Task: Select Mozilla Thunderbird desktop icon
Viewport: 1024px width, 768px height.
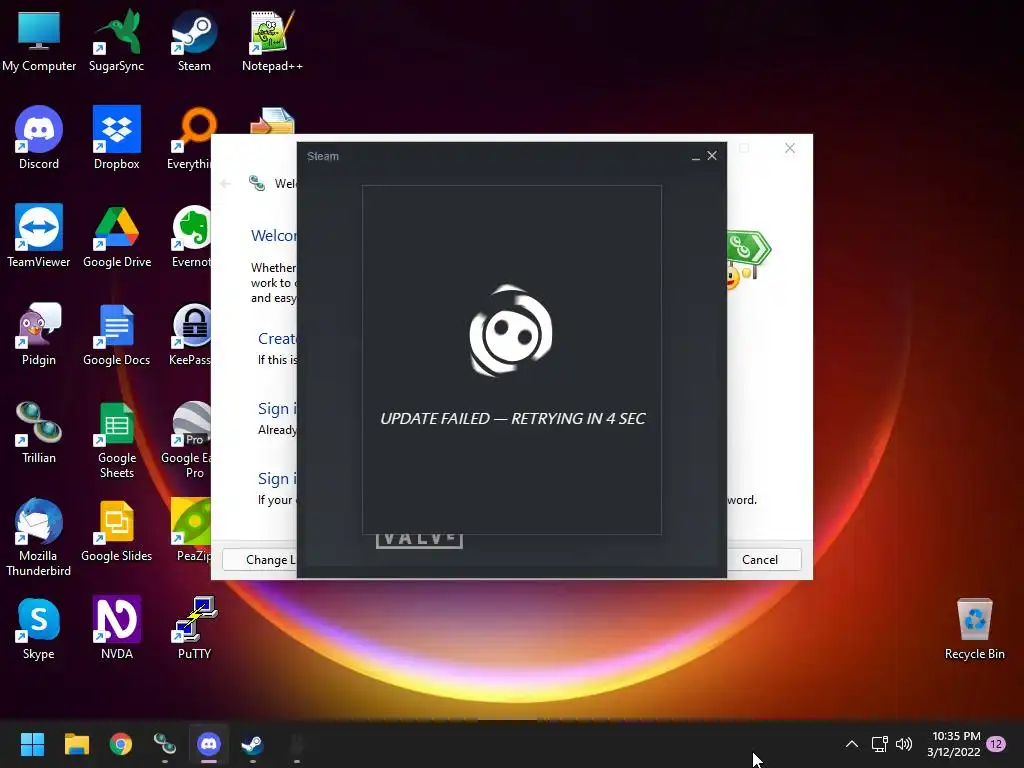Action: pyautogui.click(x=39, y=537)
